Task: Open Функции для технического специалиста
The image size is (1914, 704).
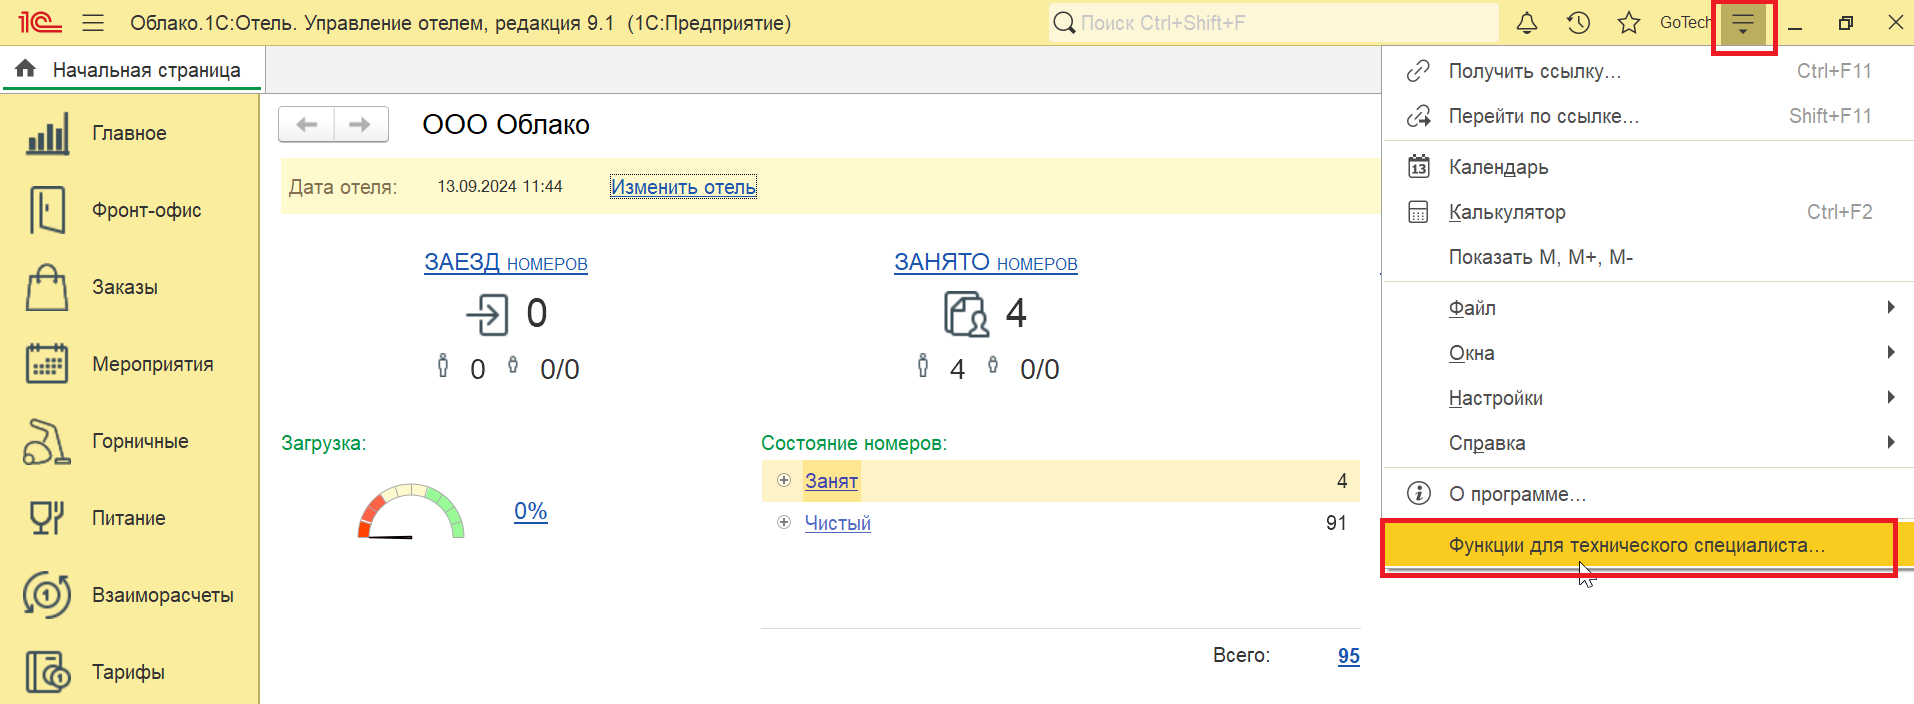Action: coord(1647,545)
